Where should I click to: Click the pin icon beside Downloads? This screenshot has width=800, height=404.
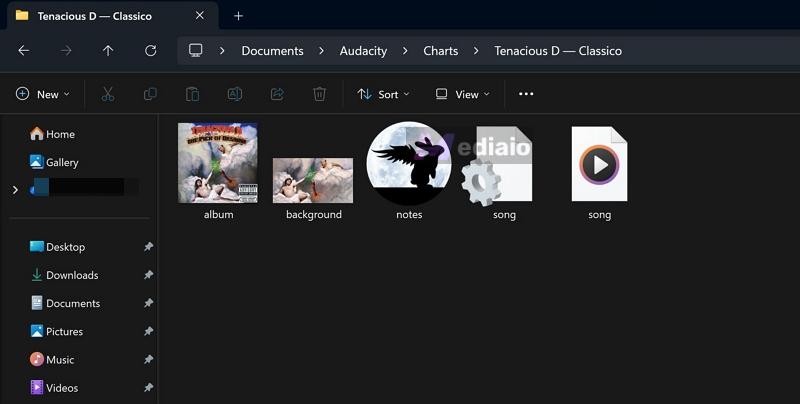(148, 275)
